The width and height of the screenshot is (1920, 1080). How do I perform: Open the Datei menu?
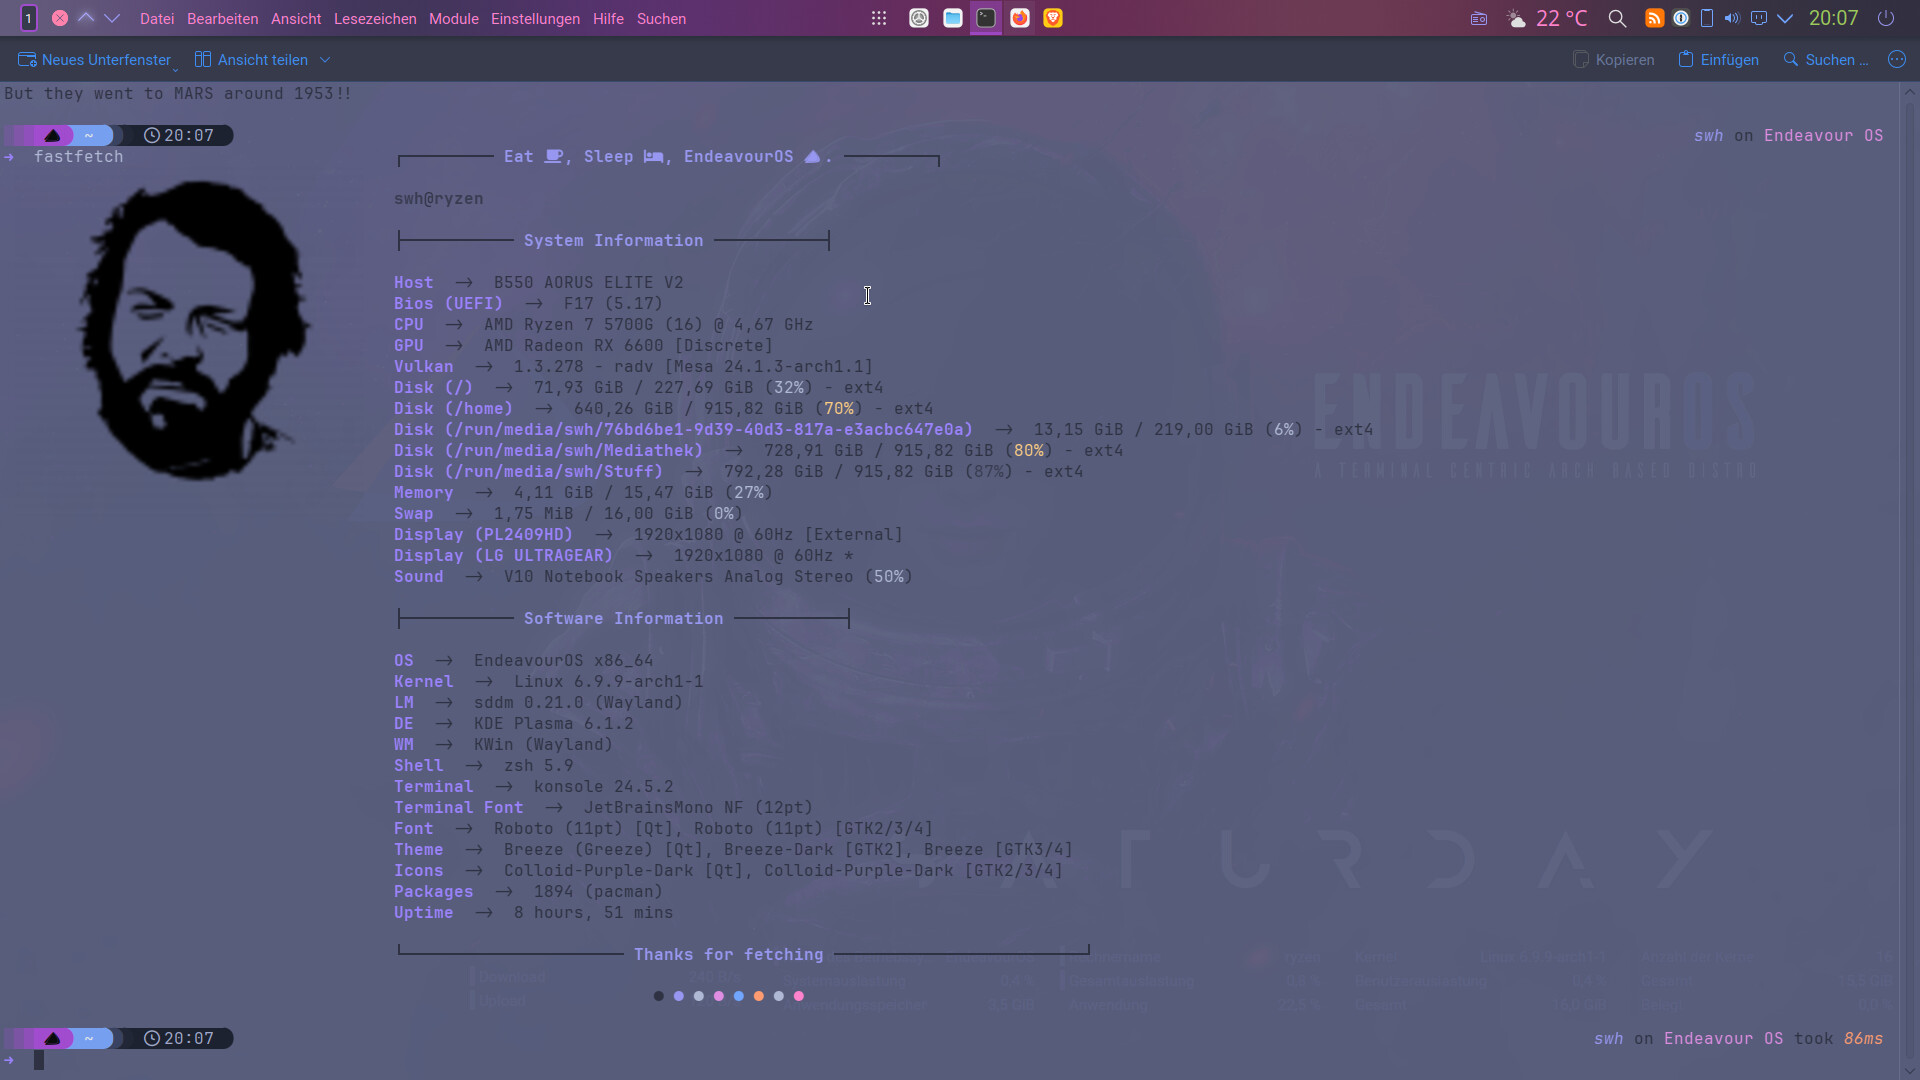pyautogui.click(x=157, y=18)
